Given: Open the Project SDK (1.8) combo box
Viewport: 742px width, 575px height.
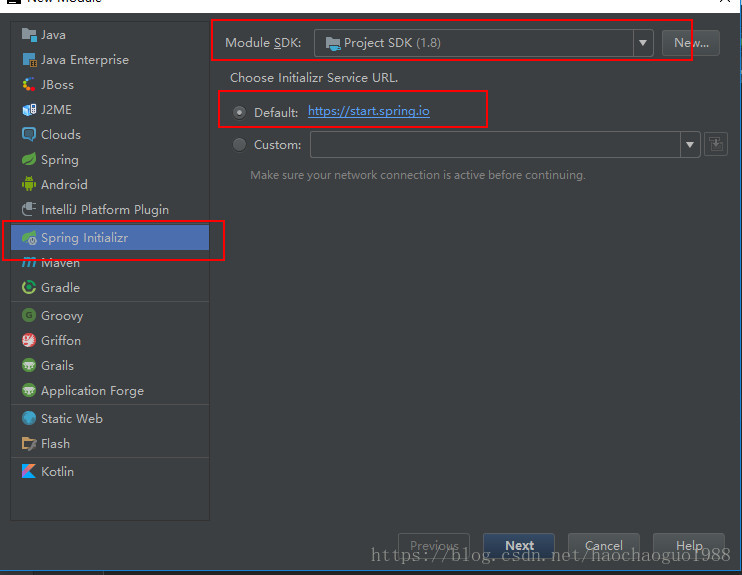Looking at the screenshot, I should pyautogui.click(x=484, y=43).
